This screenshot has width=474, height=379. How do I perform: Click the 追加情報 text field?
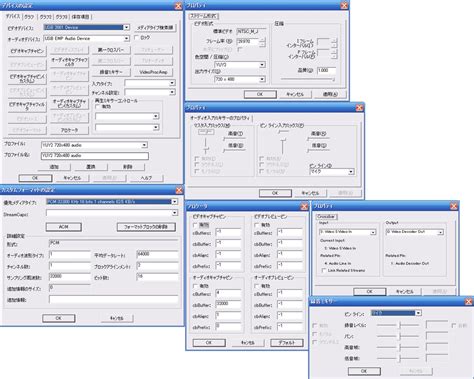(x=113, y=299)
